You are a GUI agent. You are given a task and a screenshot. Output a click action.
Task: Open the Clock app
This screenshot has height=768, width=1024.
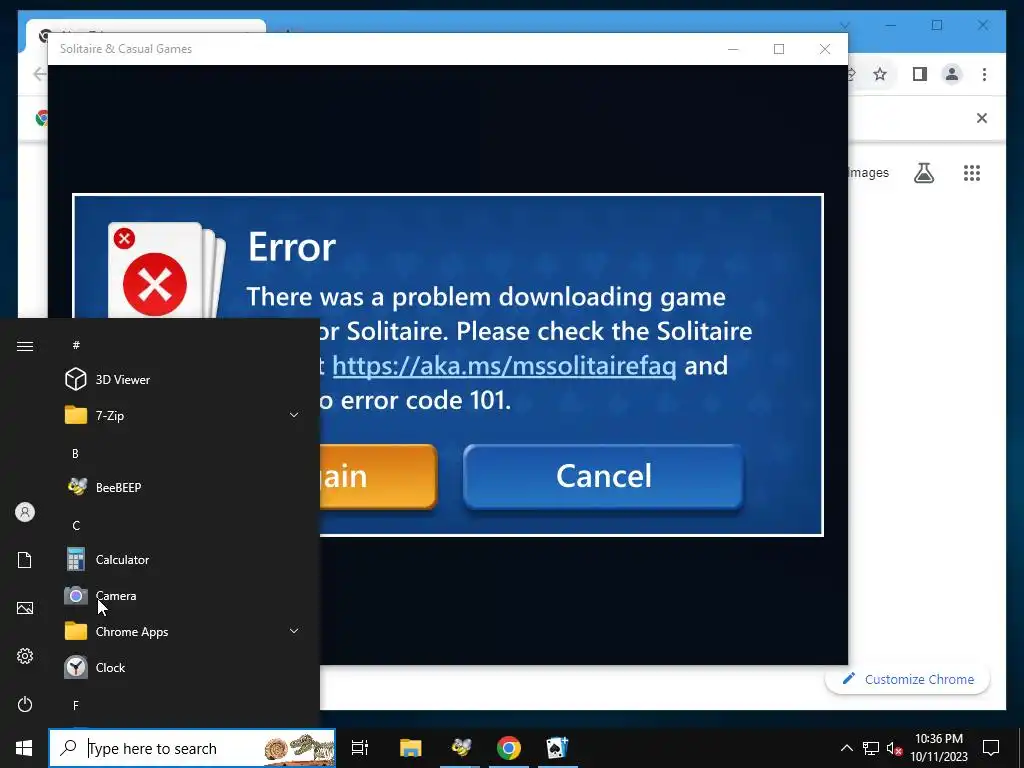click(x=184, y=667)
